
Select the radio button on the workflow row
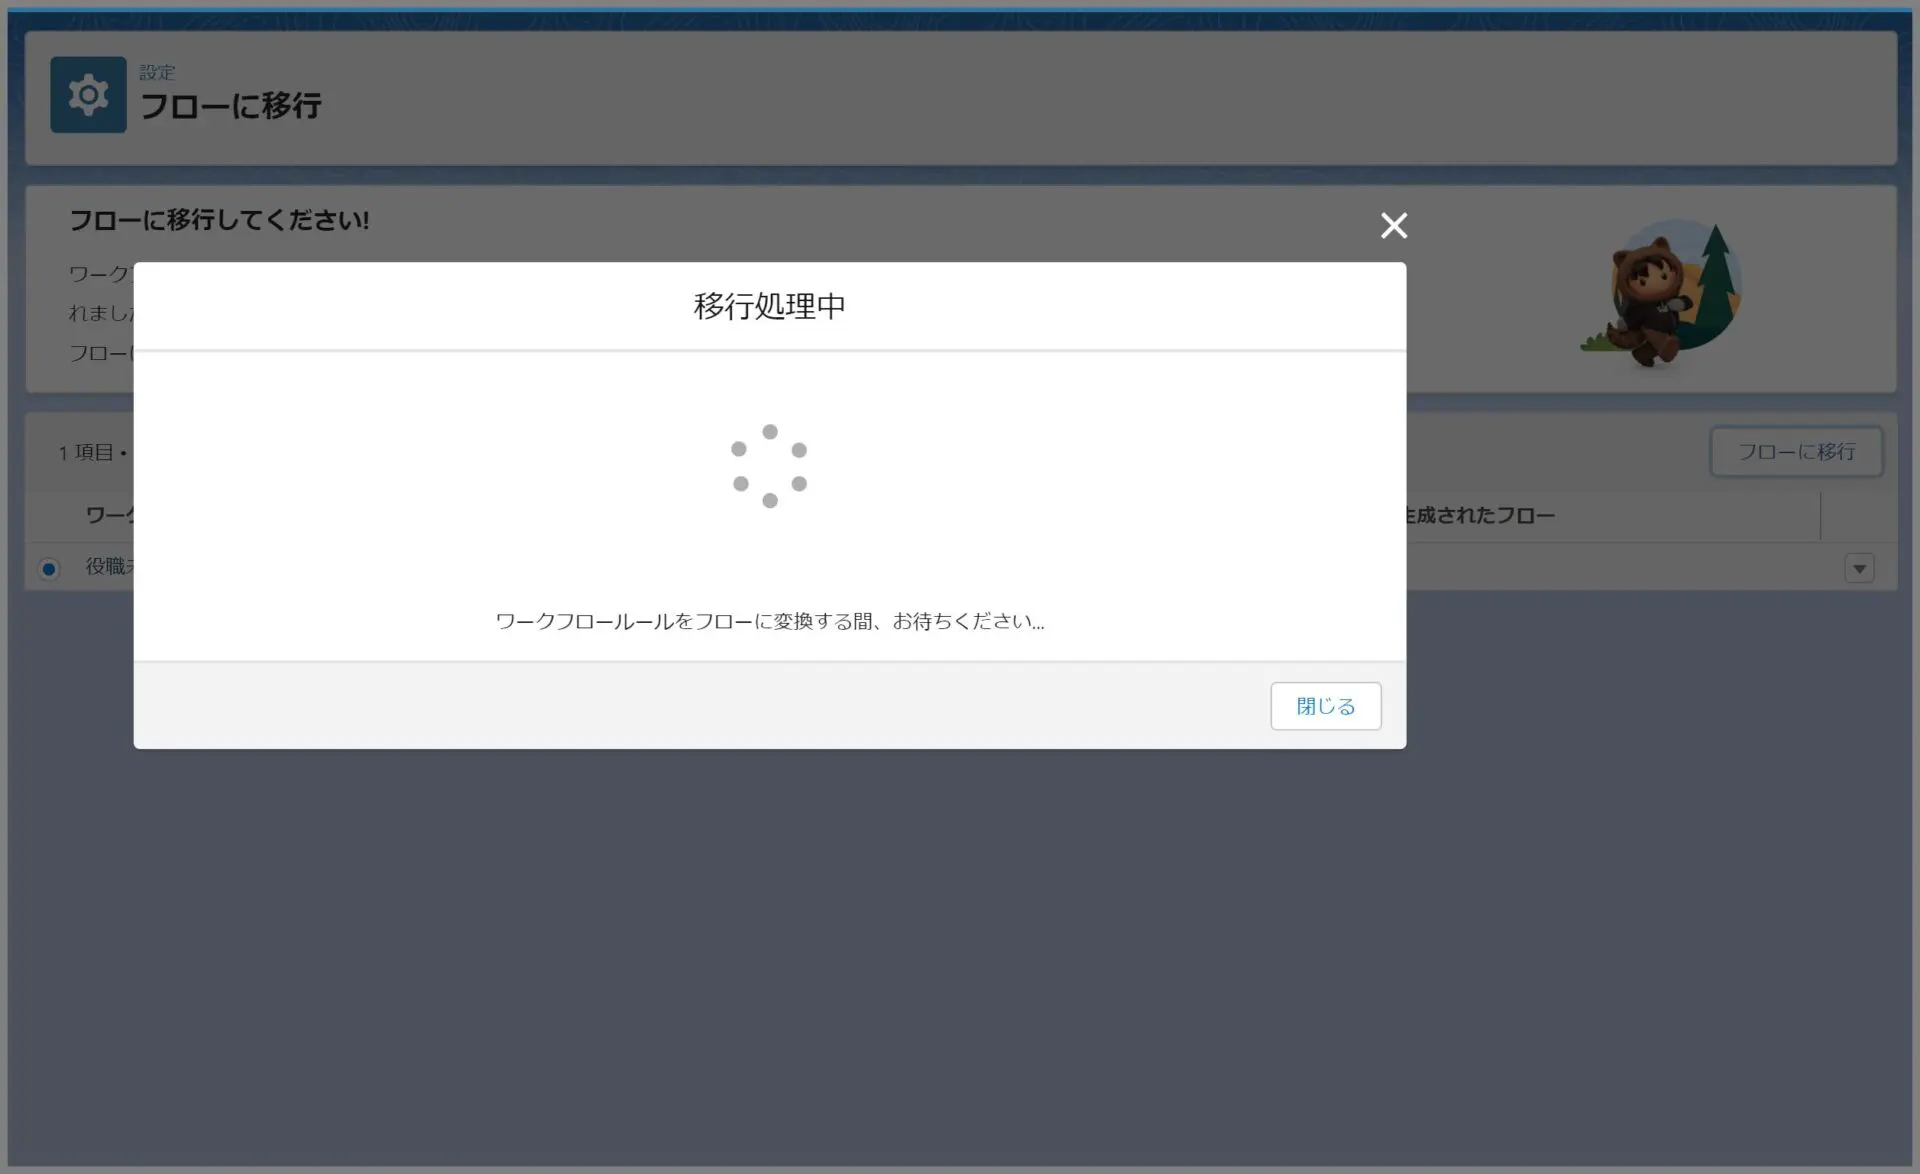coord(49,568)
